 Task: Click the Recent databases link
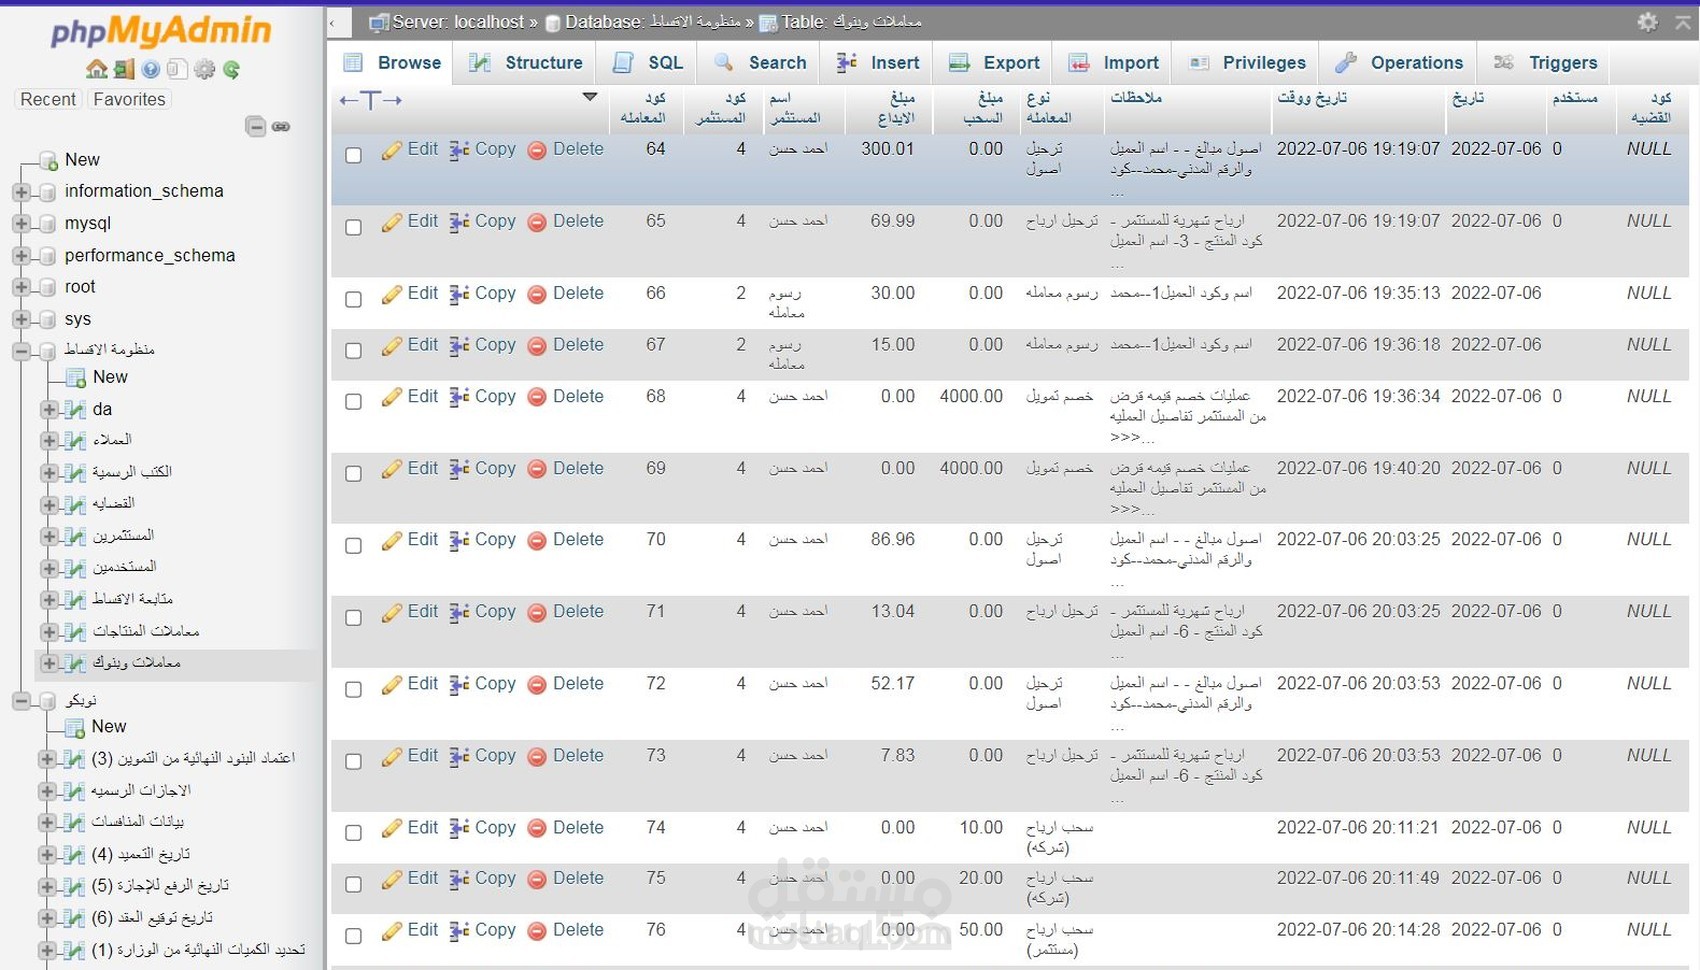47,99
